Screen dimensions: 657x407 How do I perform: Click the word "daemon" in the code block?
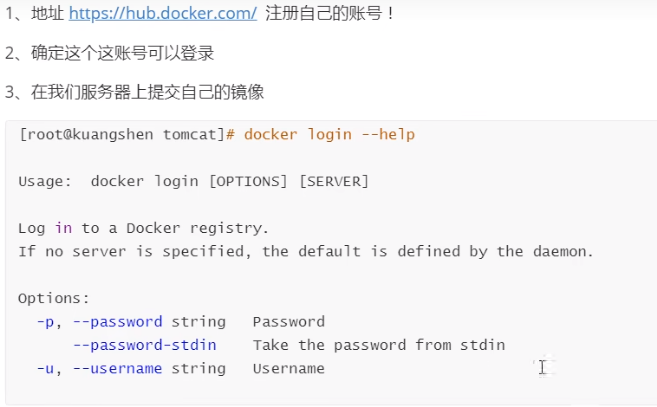[560, 251]
